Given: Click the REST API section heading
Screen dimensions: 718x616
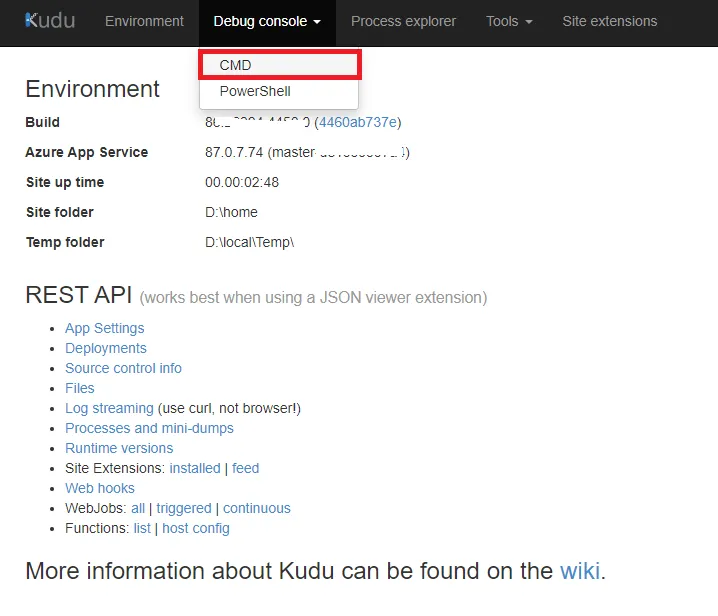Looking at the screenshot, I should (x=79, y=294).
